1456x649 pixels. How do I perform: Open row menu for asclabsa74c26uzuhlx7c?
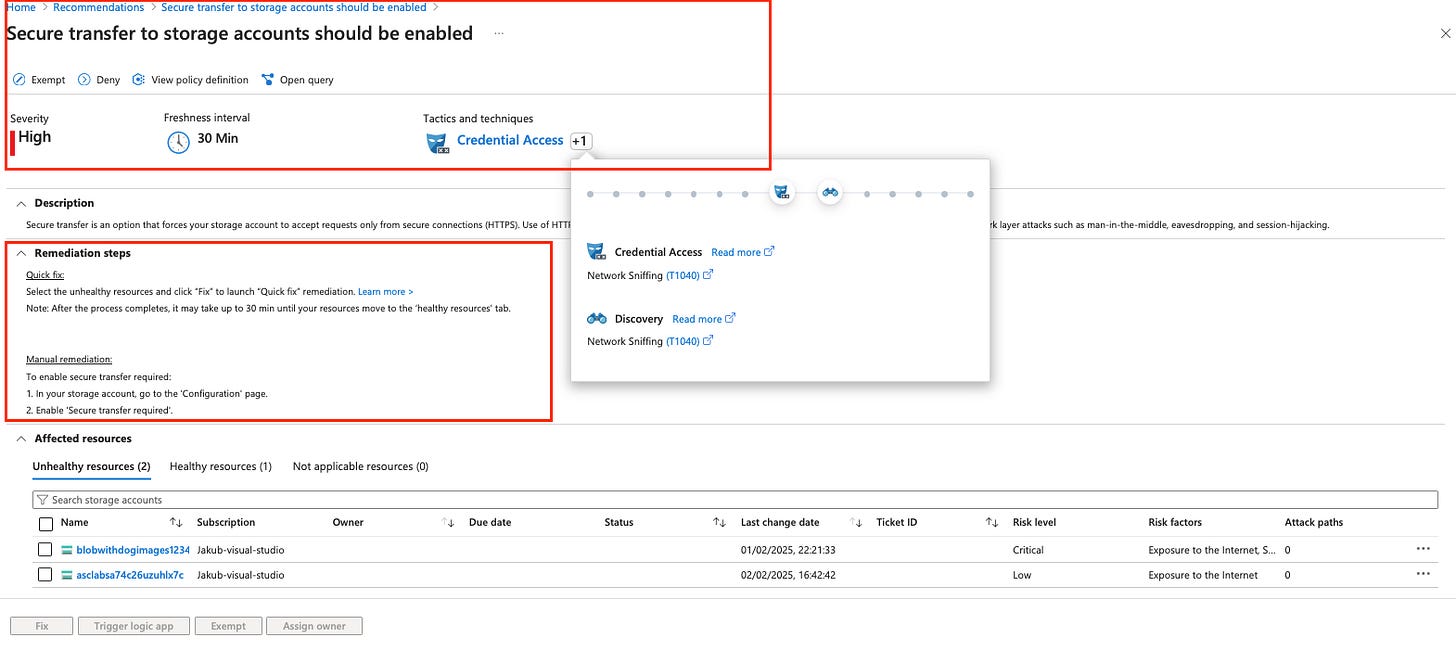point(1423,574)
